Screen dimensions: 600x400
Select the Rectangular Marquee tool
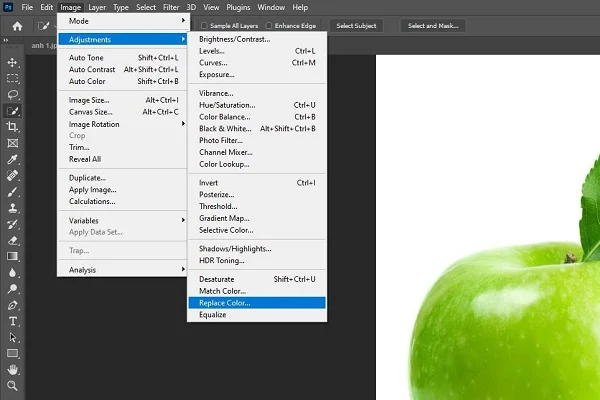[14, 78]
